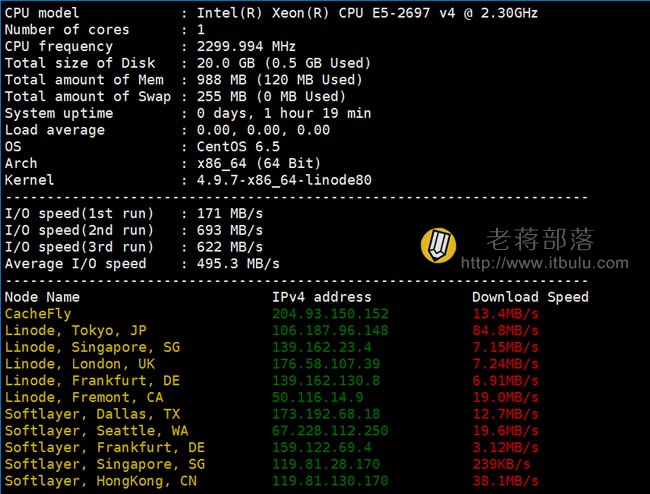Click the 'Total amount of Swap' label
650x494 pixels.
coord(87,97)
